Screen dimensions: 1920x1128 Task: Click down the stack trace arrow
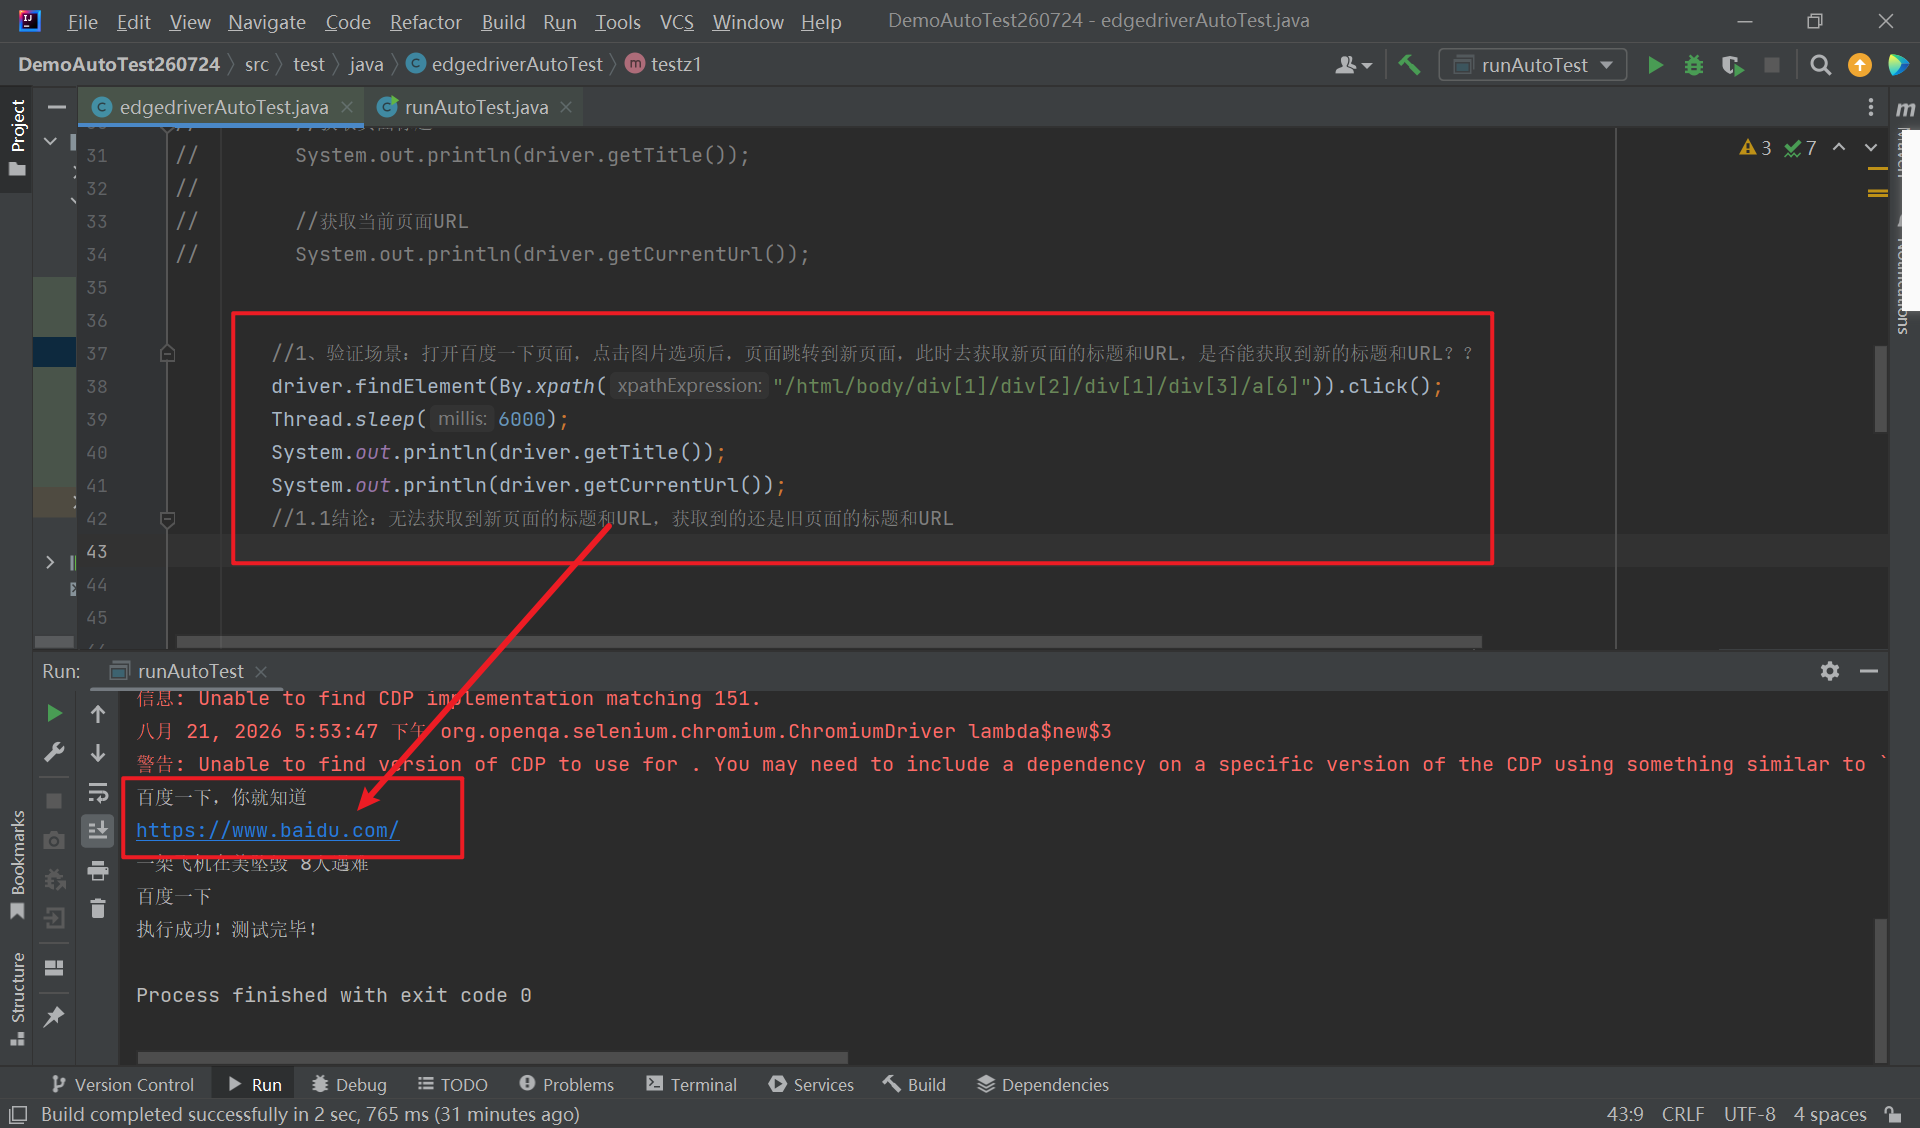[x=98, y=752]
